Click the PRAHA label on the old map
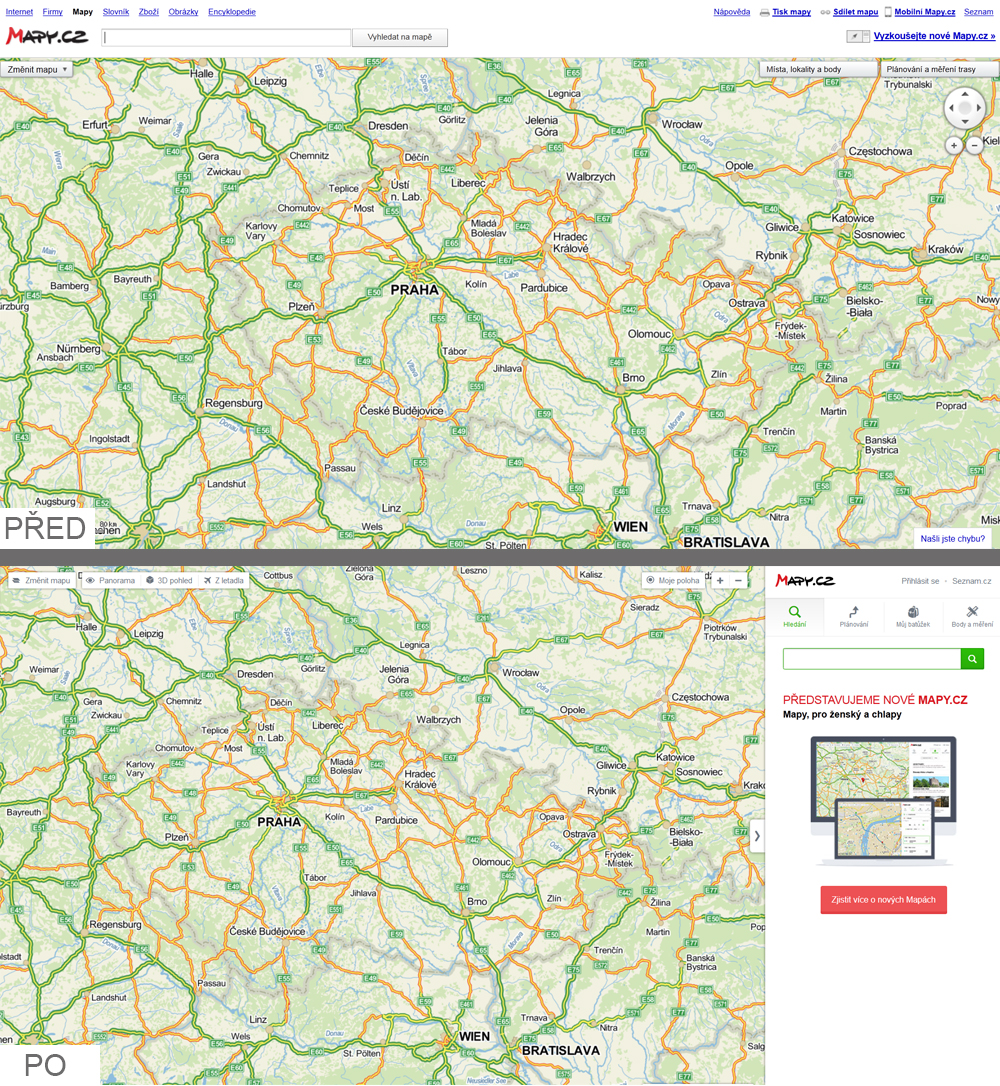The image size is (1000, 1086). 414,290
